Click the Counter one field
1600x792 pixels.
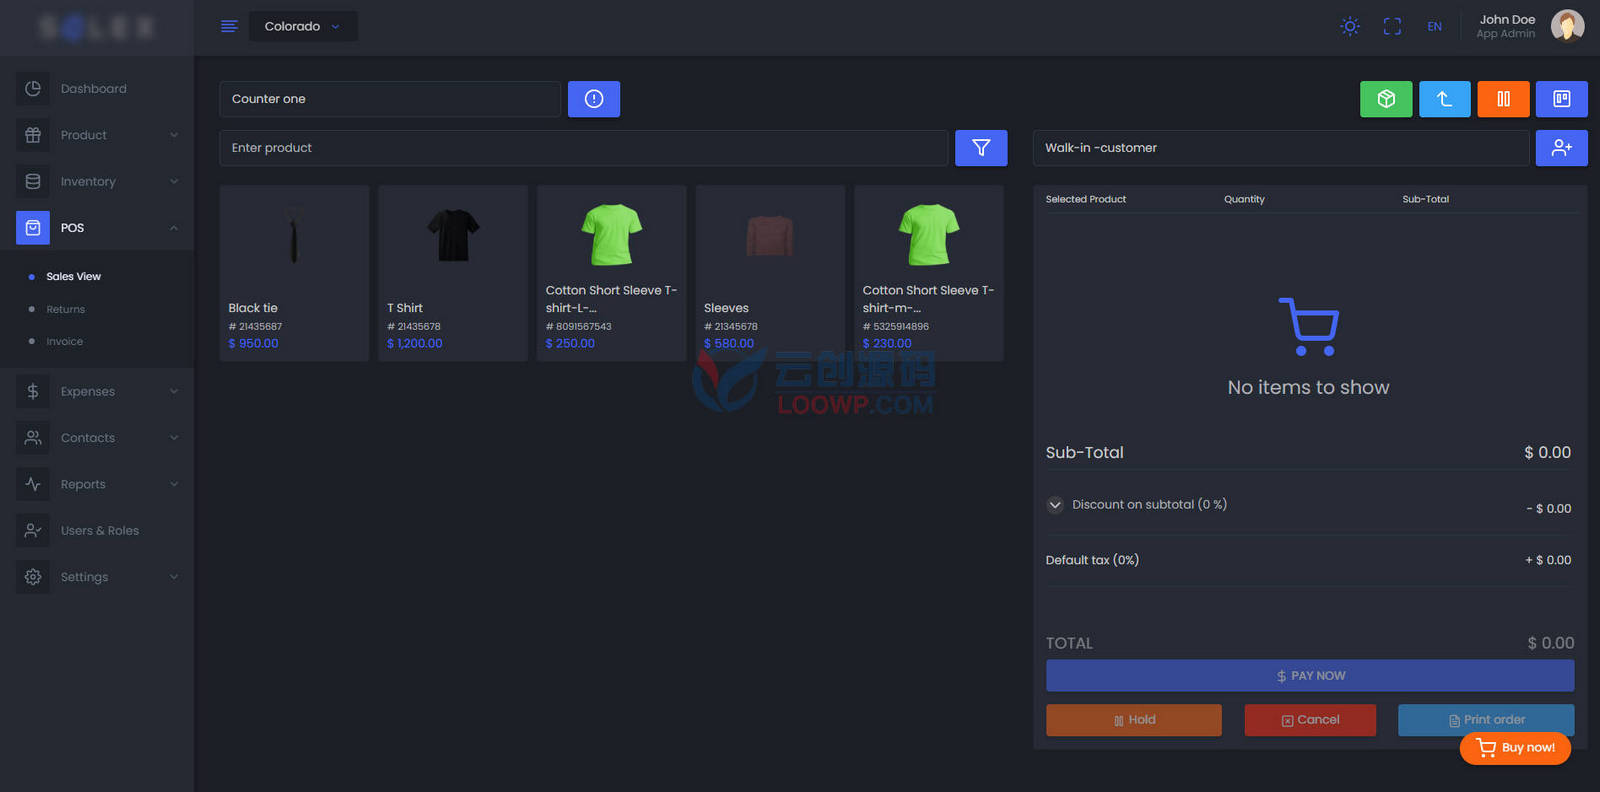pos(390,99)
